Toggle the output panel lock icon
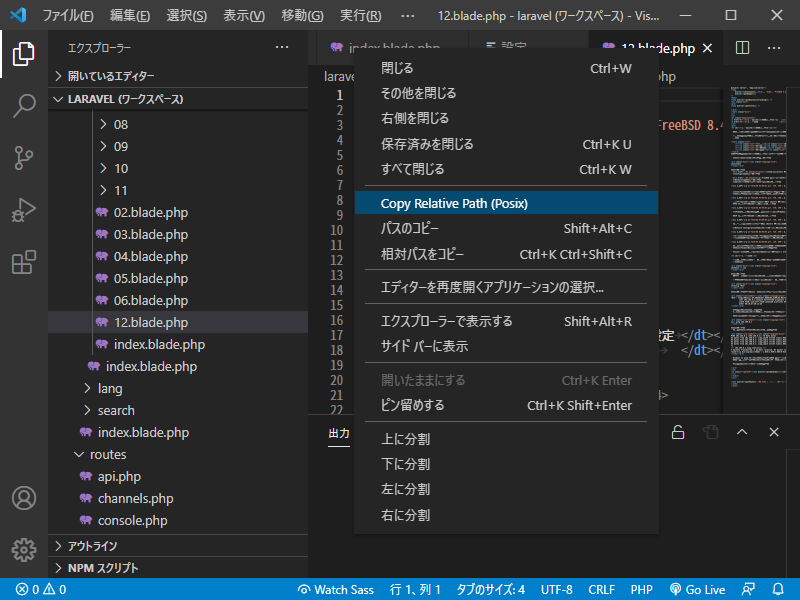 [678, 432]
